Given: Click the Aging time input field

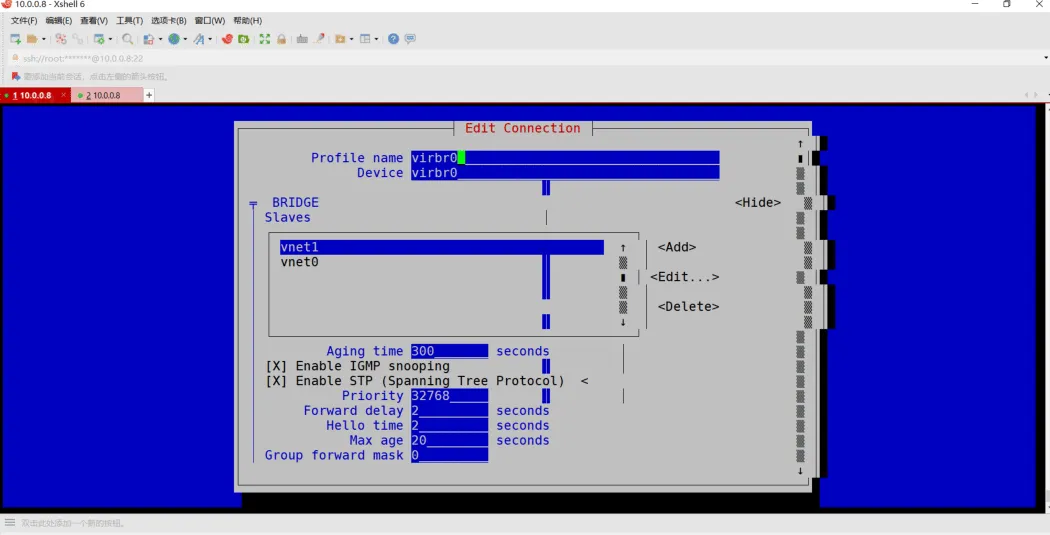Looking at the screenshot, I should tap(449, 351).
